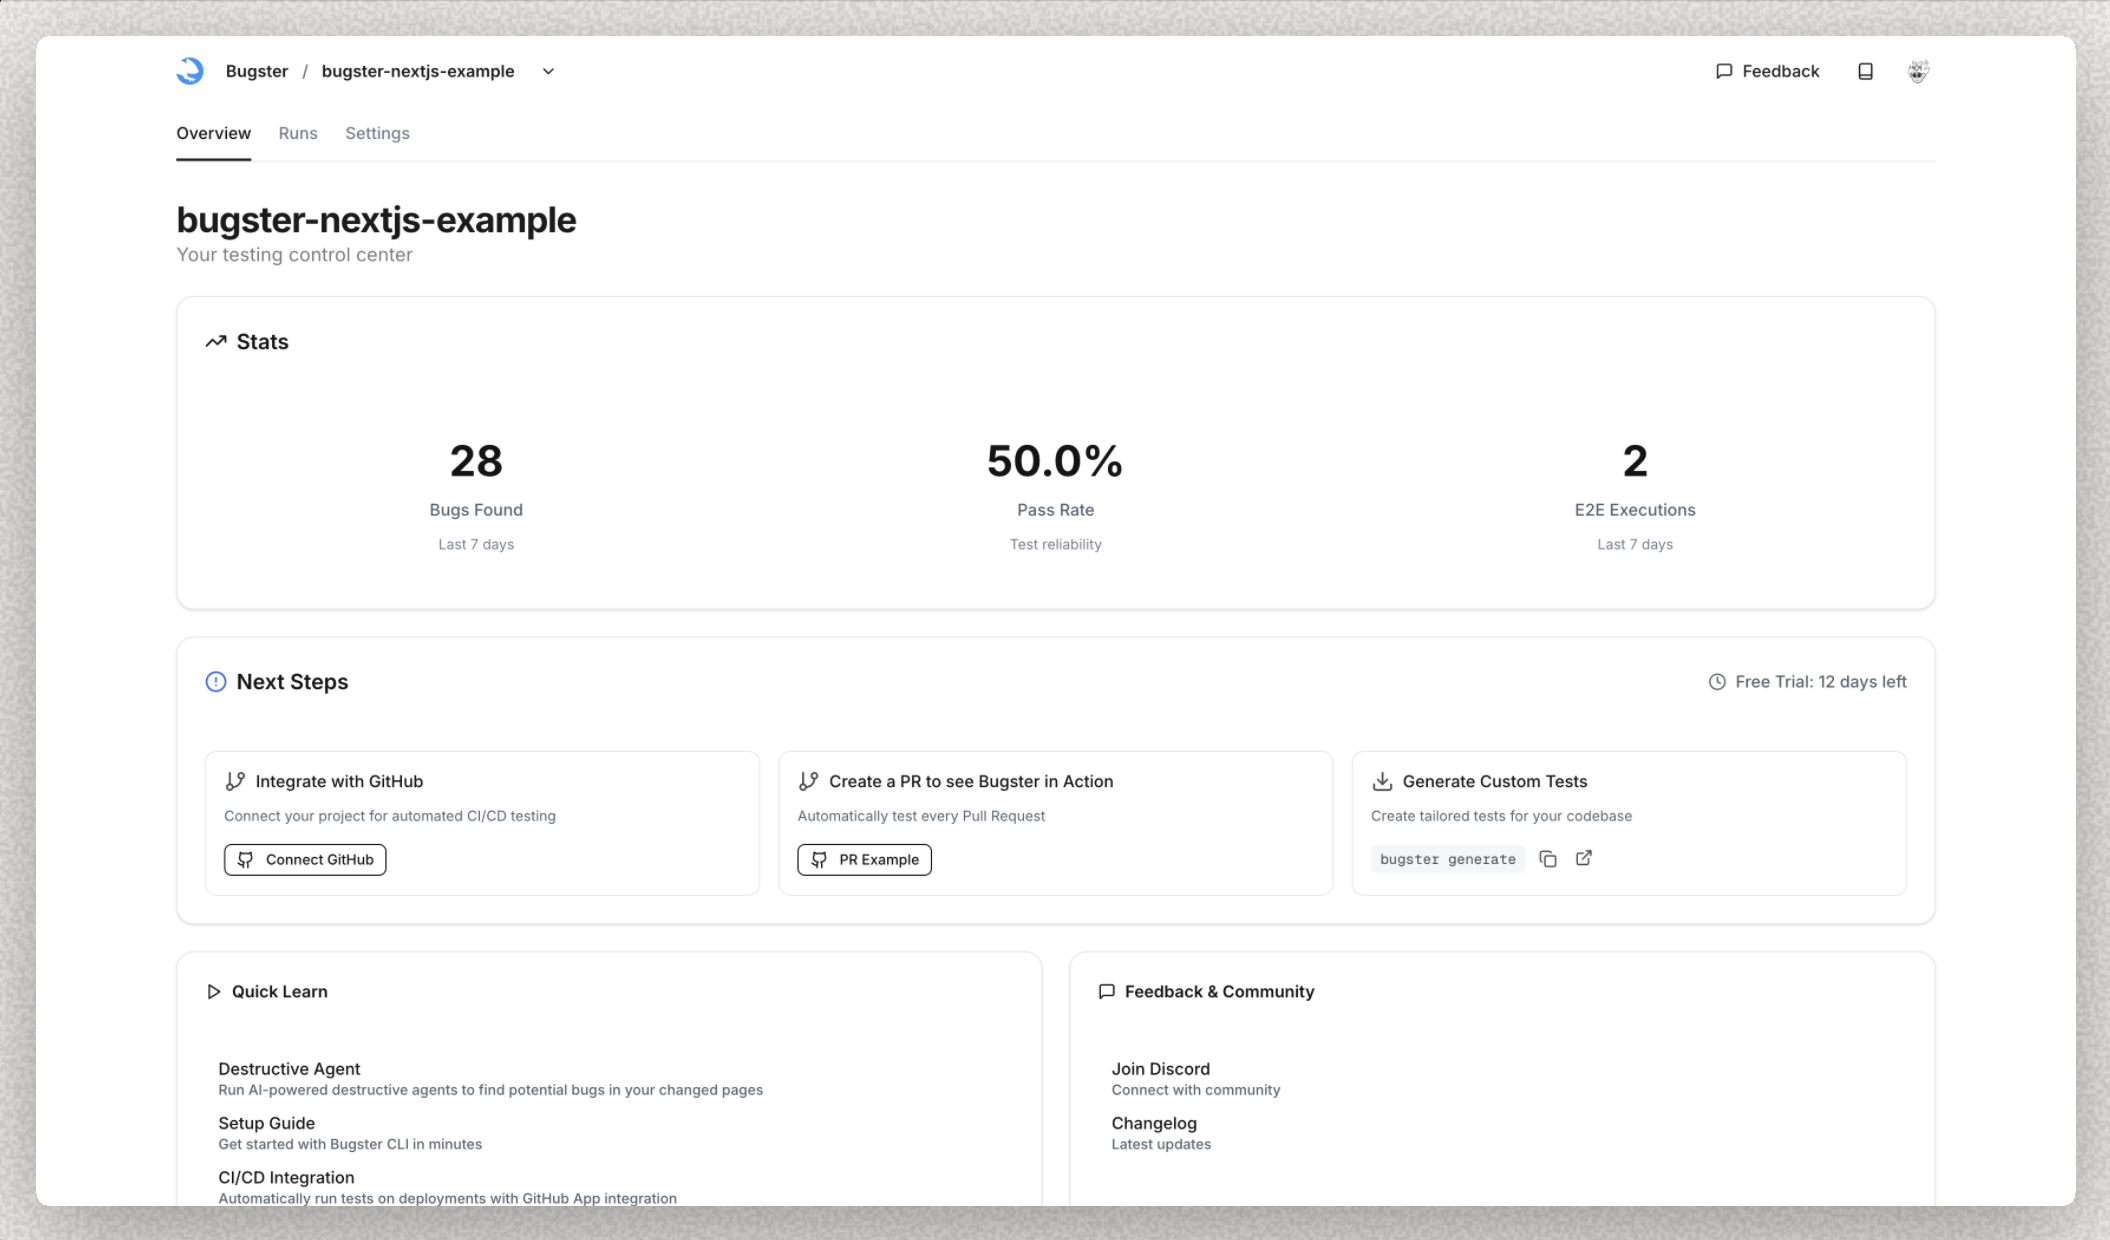
Task: Click the Free Trial clock icon
Action: coord(1717,682)
